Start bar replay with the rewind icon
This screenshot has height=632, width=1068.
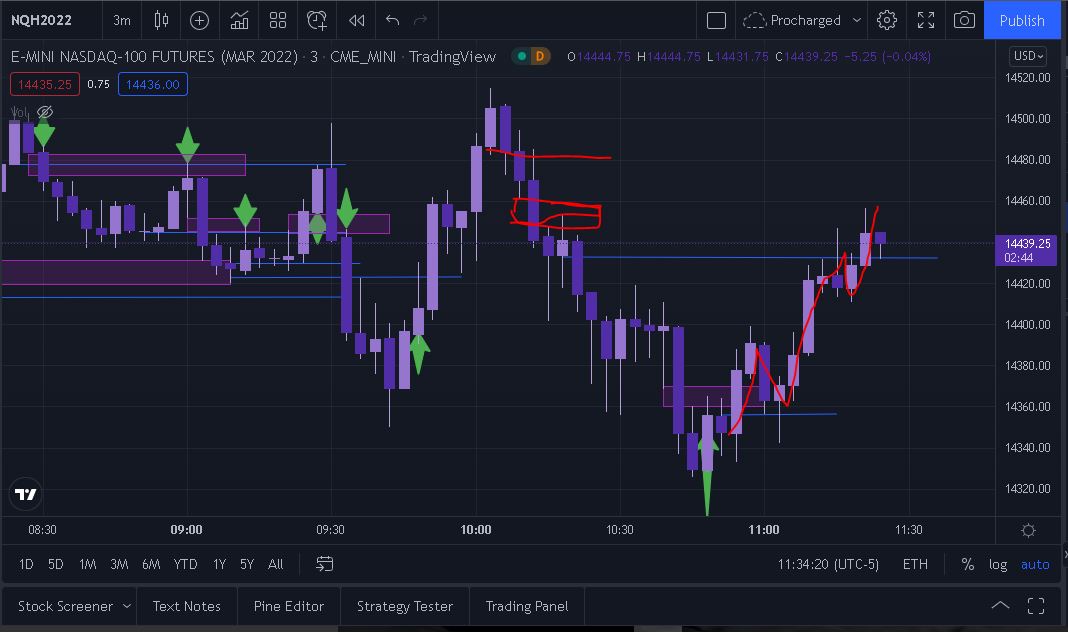[357, 20]
